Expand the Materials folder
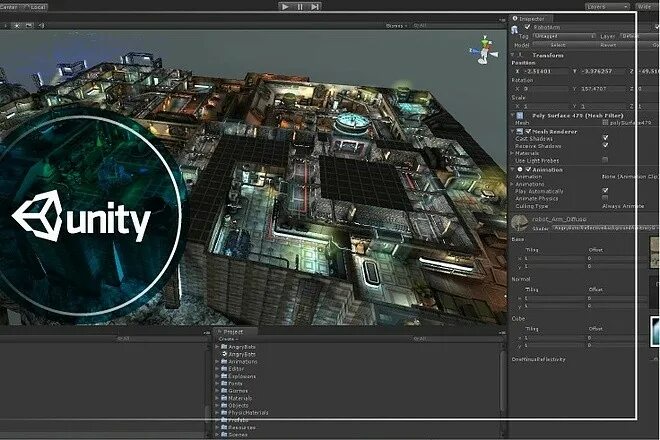The image size is (660, 440). coord(217,398)
